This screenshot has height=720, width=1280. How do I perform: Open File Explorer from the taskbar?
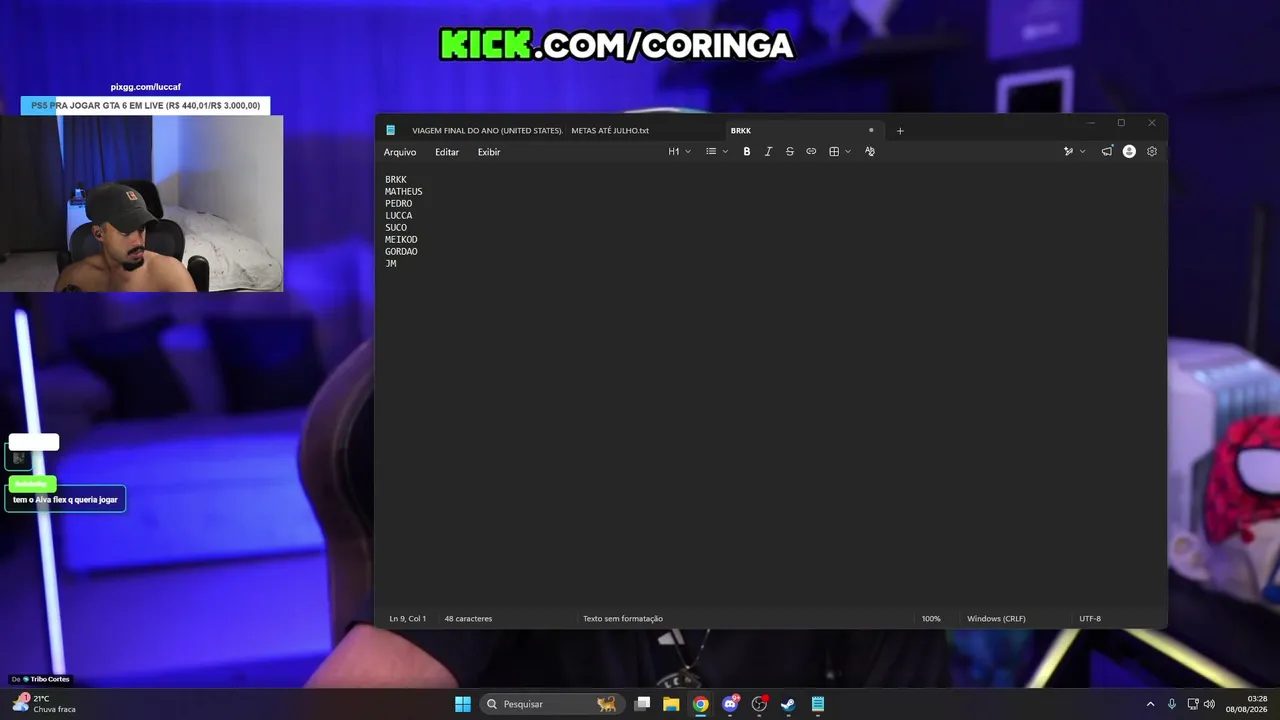click(671, 704)
